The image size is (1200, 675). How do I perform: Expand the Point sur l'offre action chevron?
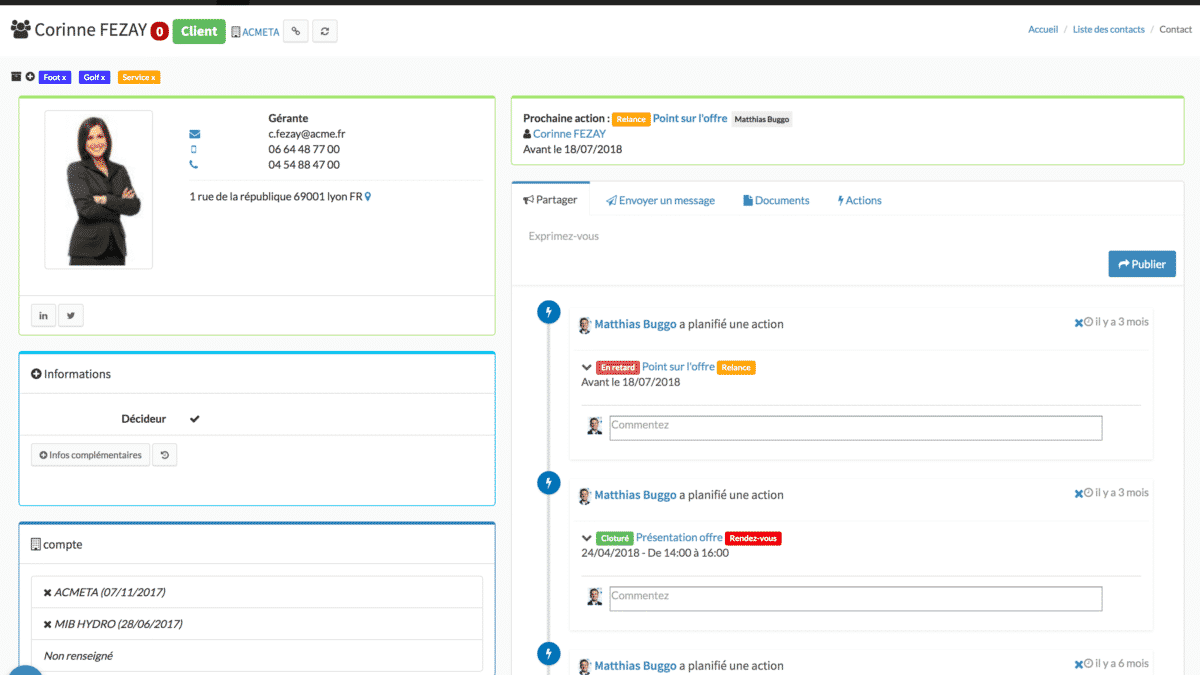click(x=587, y=368)
